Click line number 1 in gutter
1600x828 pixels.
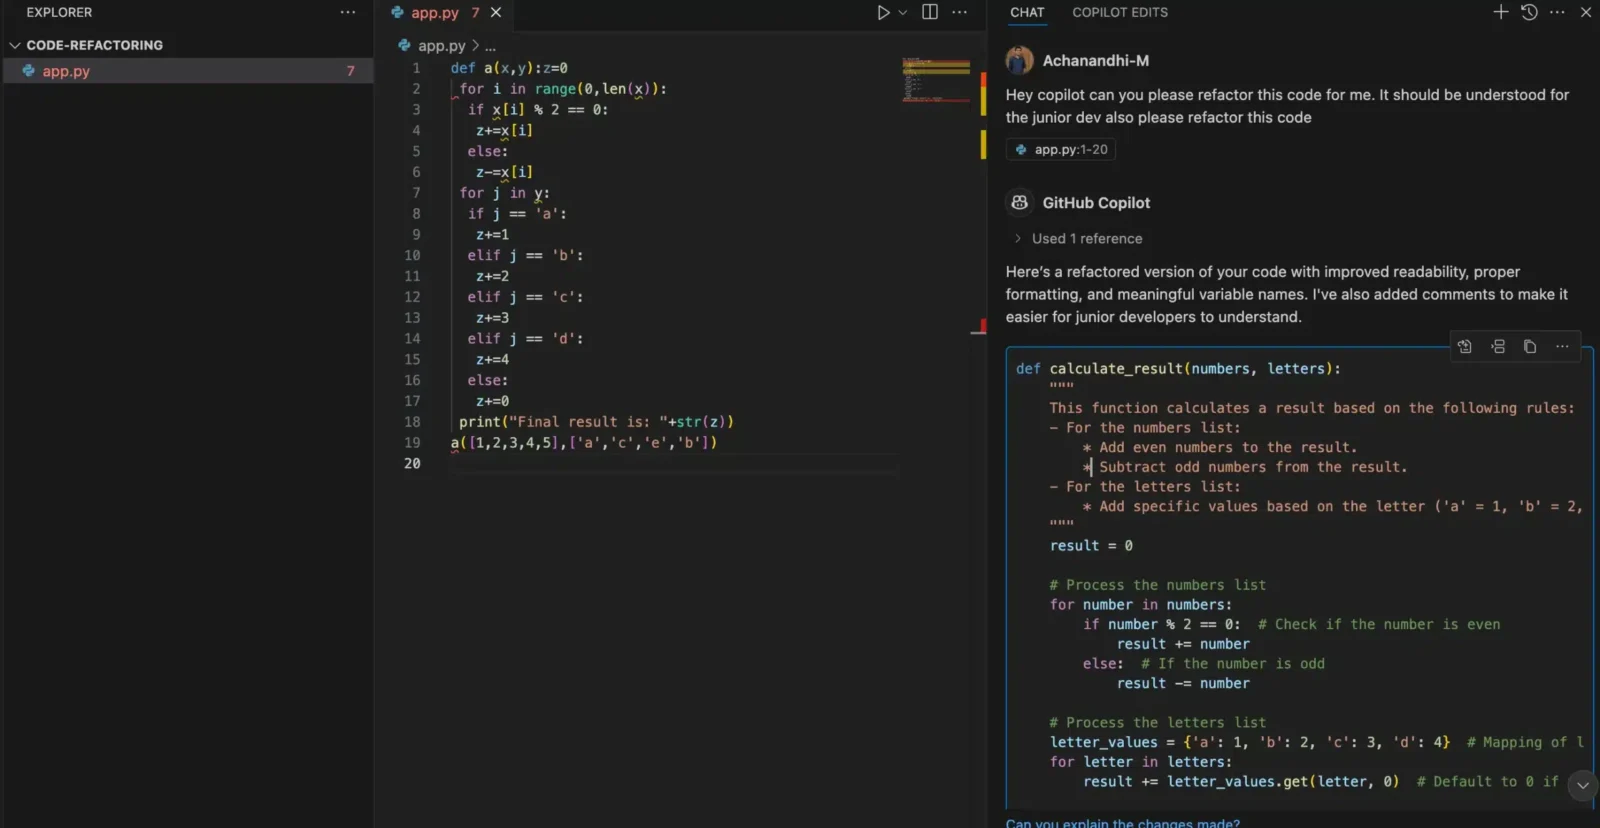[x=416, y=68]
